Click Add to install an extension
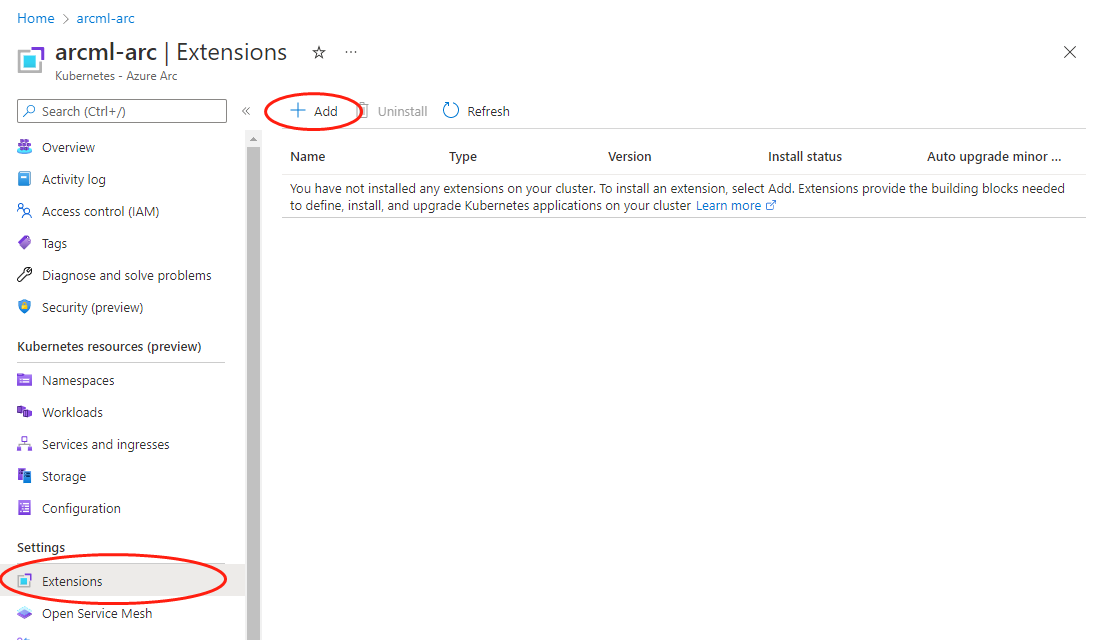The width and height of the screenshot is (1093, 640). click(313, 110)
